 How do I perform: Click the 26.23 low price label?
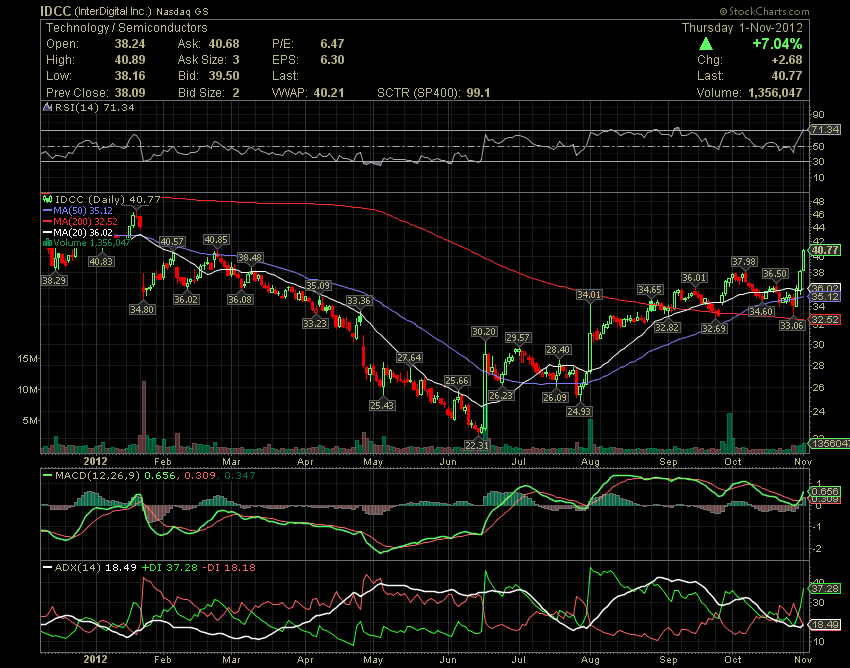501,395
